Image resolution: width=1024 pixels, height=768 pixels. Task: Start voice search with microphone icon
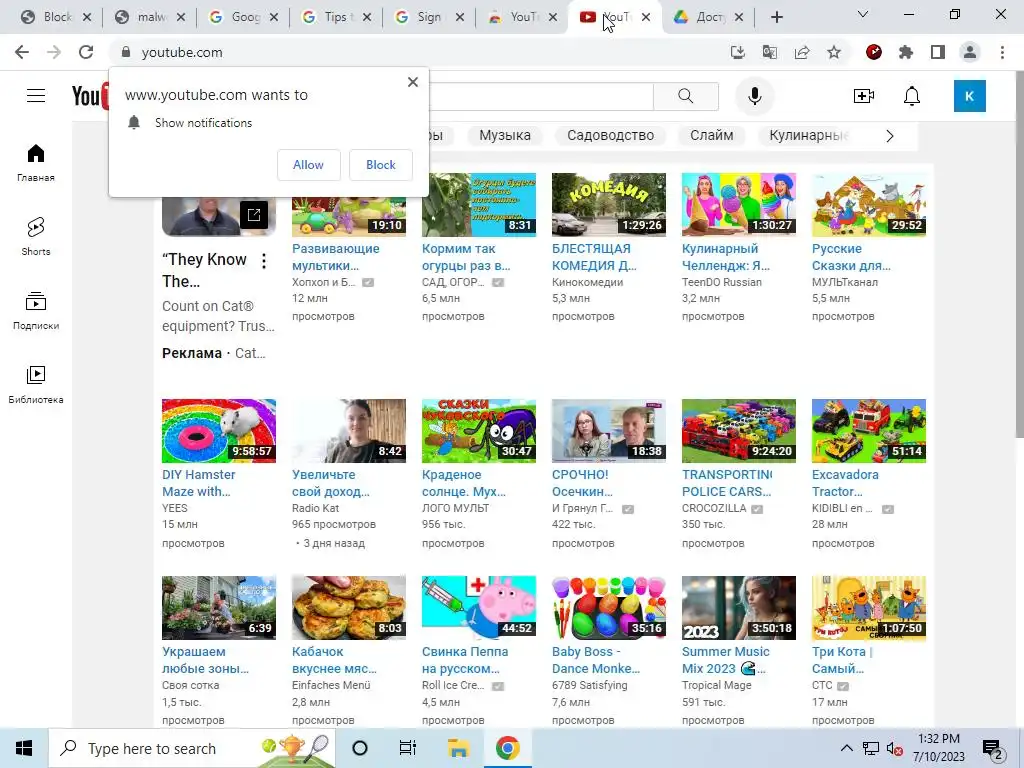pyautogui.click(x=755, y=97)
